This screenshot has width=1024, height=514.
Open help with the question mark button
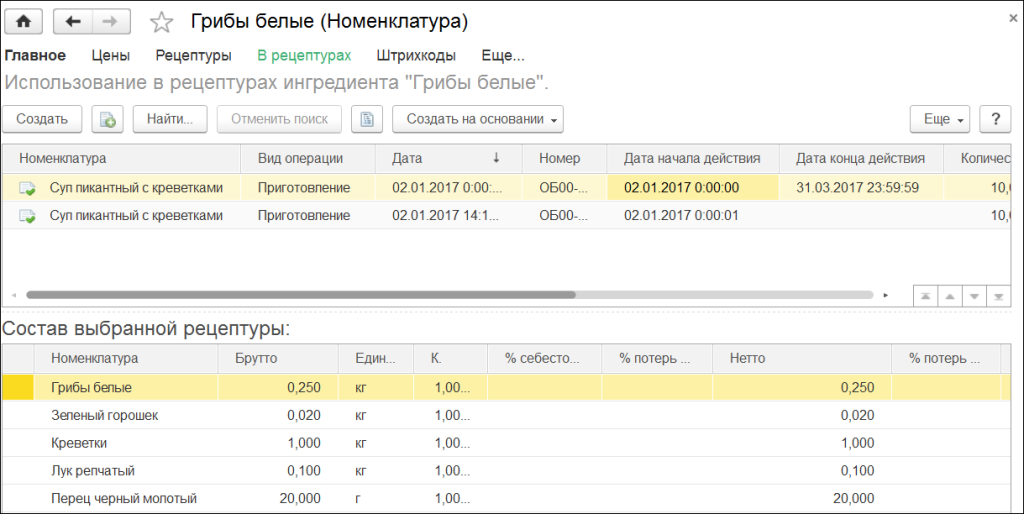click(995, 119)
